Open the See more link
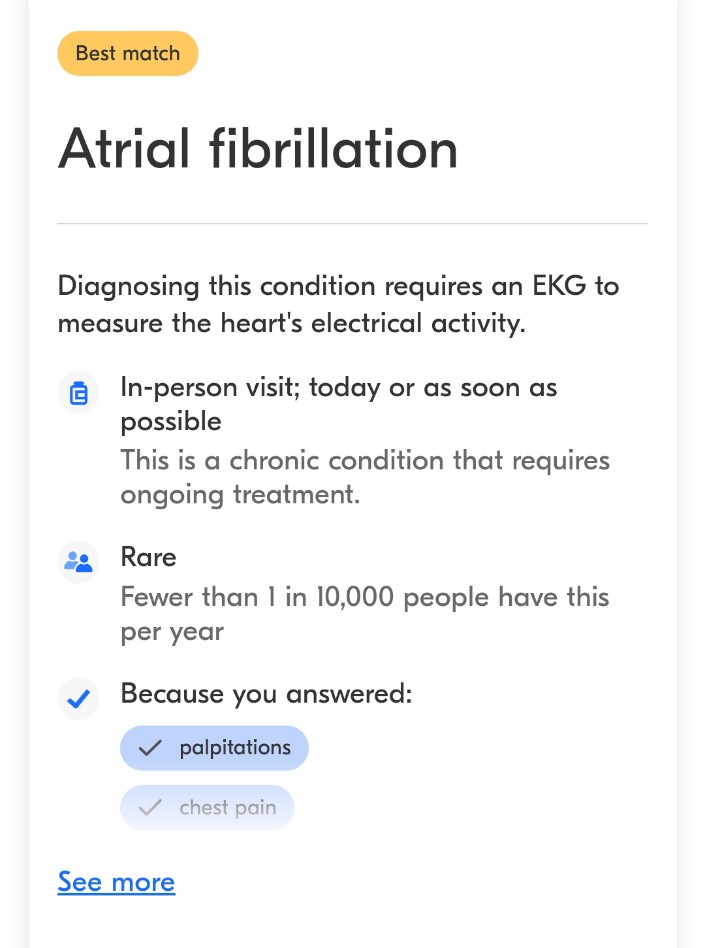705x948 pixels. (116, 882)
